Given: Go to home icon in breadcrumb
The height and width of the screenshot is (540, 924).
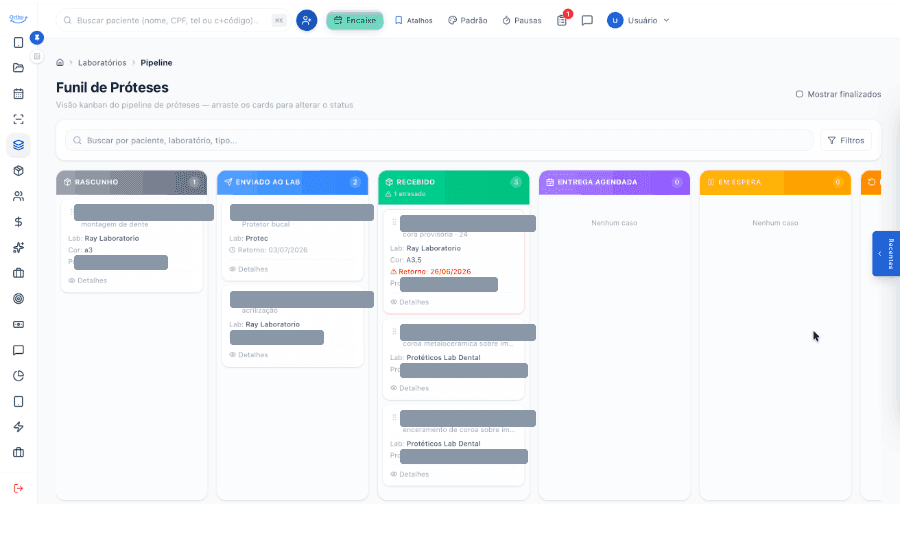Looking at the screenshot, I should [60, 62].
